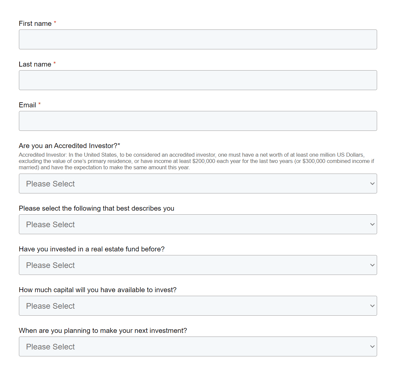Open the Accredited Investor dropdown
The image size is (396, 368).
pyautogui.click(x=198, y=183)
